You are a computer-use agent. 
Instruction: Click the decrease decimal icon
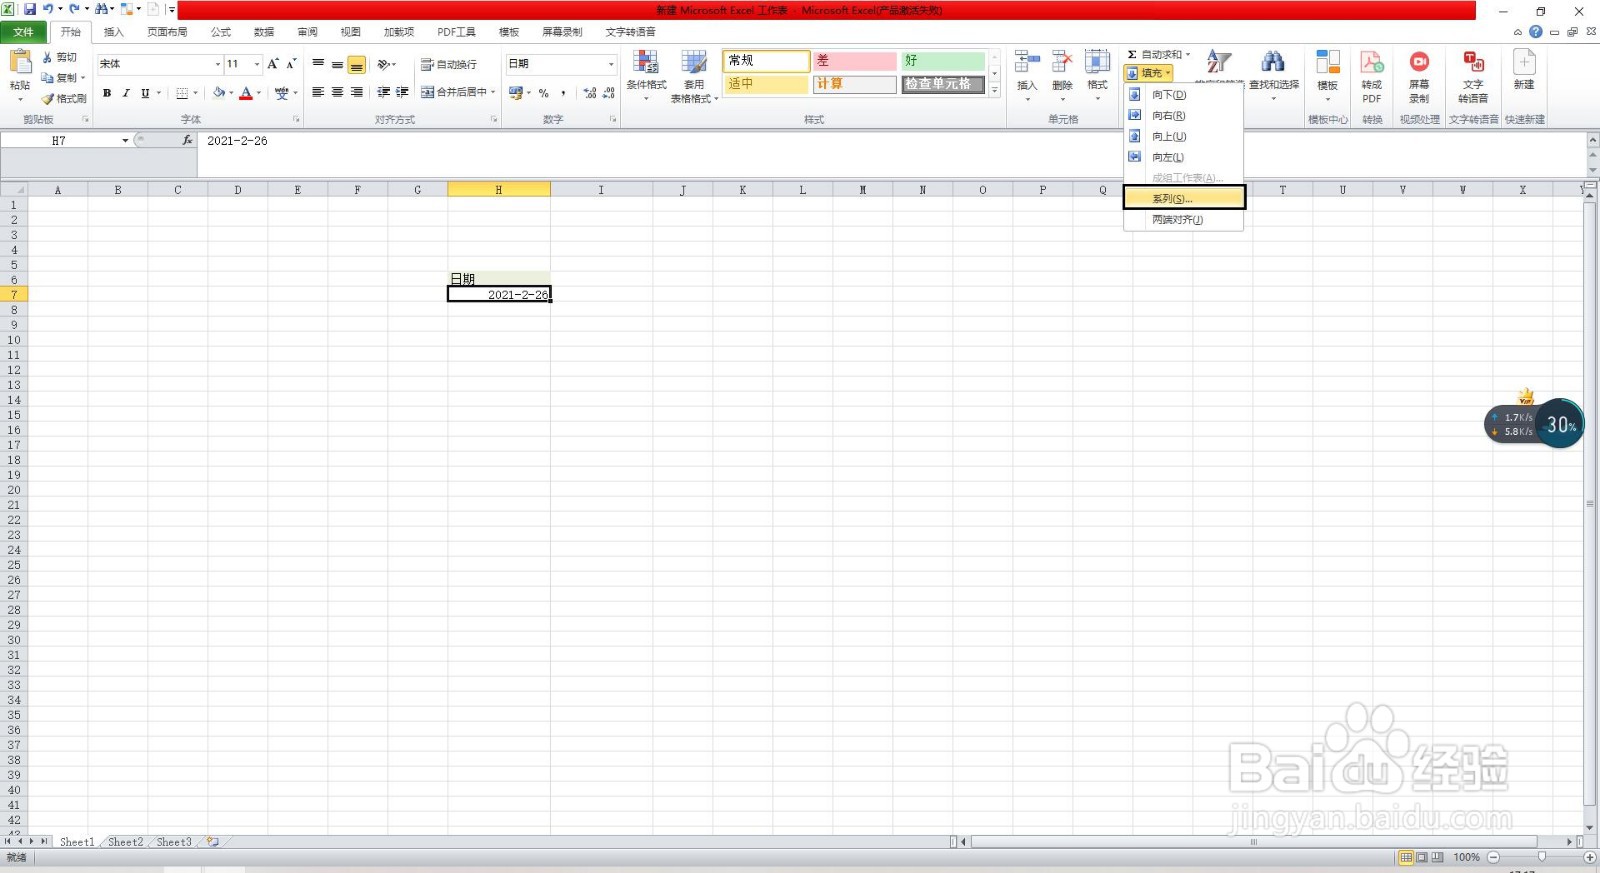pos(609,93)
